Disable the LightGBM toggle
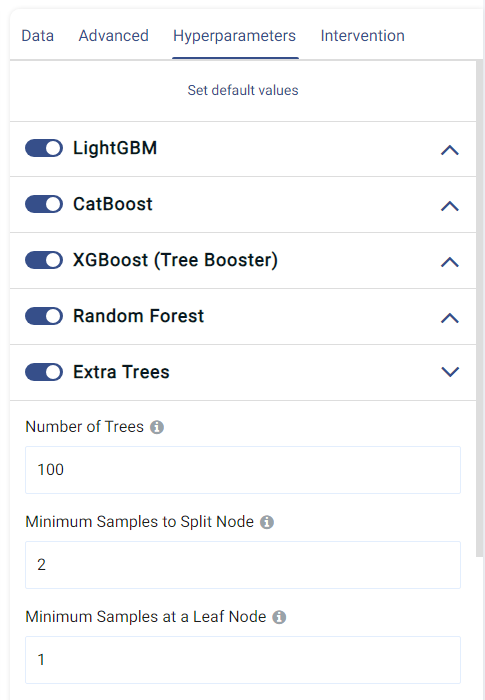Image resolution: width=485 pixels, height=700 pixels. [x=44, y=148]
